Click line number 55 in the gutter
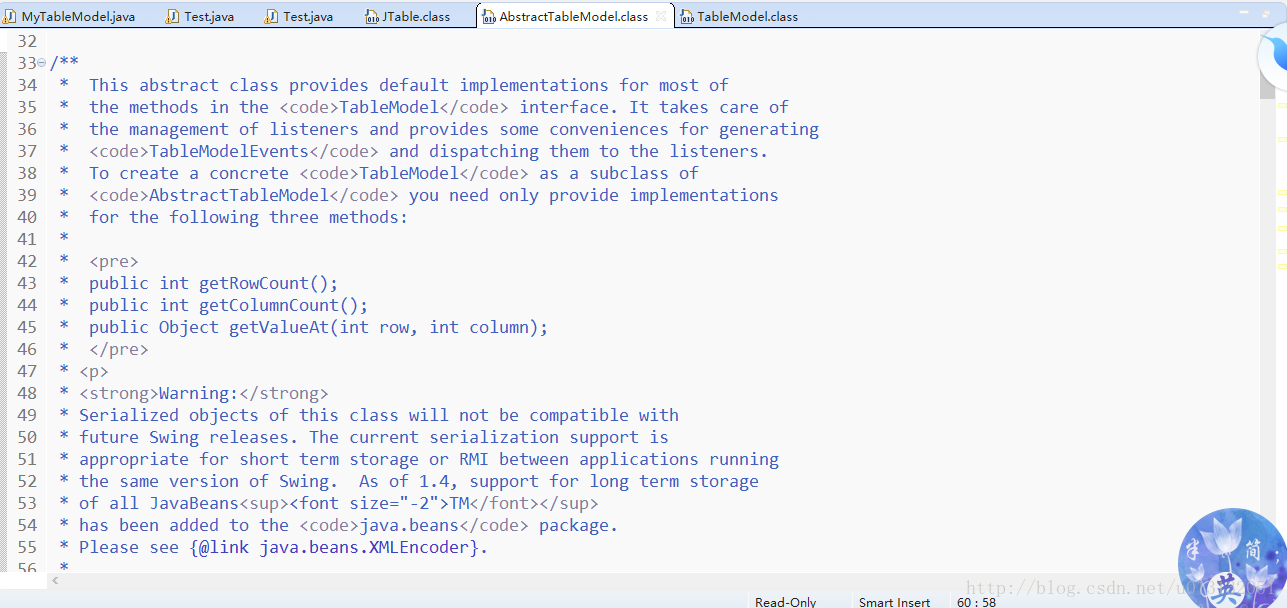 tap(27, 547)
